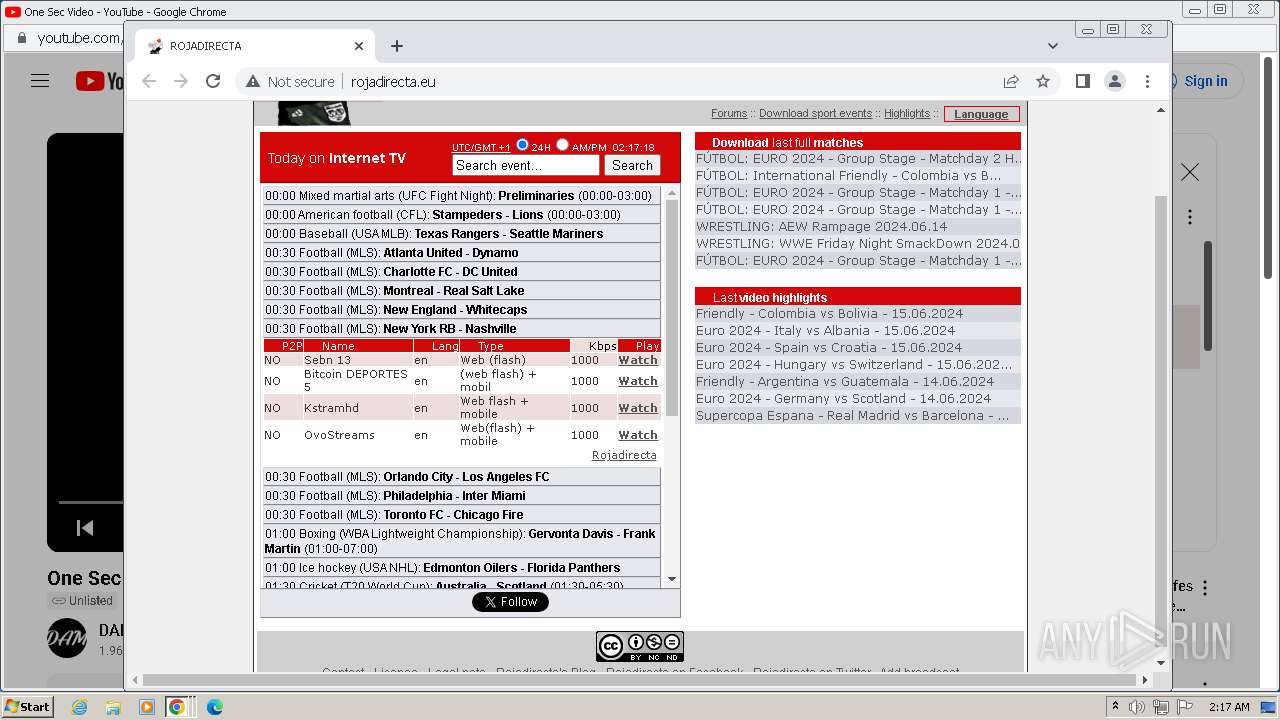Open Edmonton Oilers - Florida Panthers event
The width and height of the screenshot is (1280, 720).
(462, 568)
